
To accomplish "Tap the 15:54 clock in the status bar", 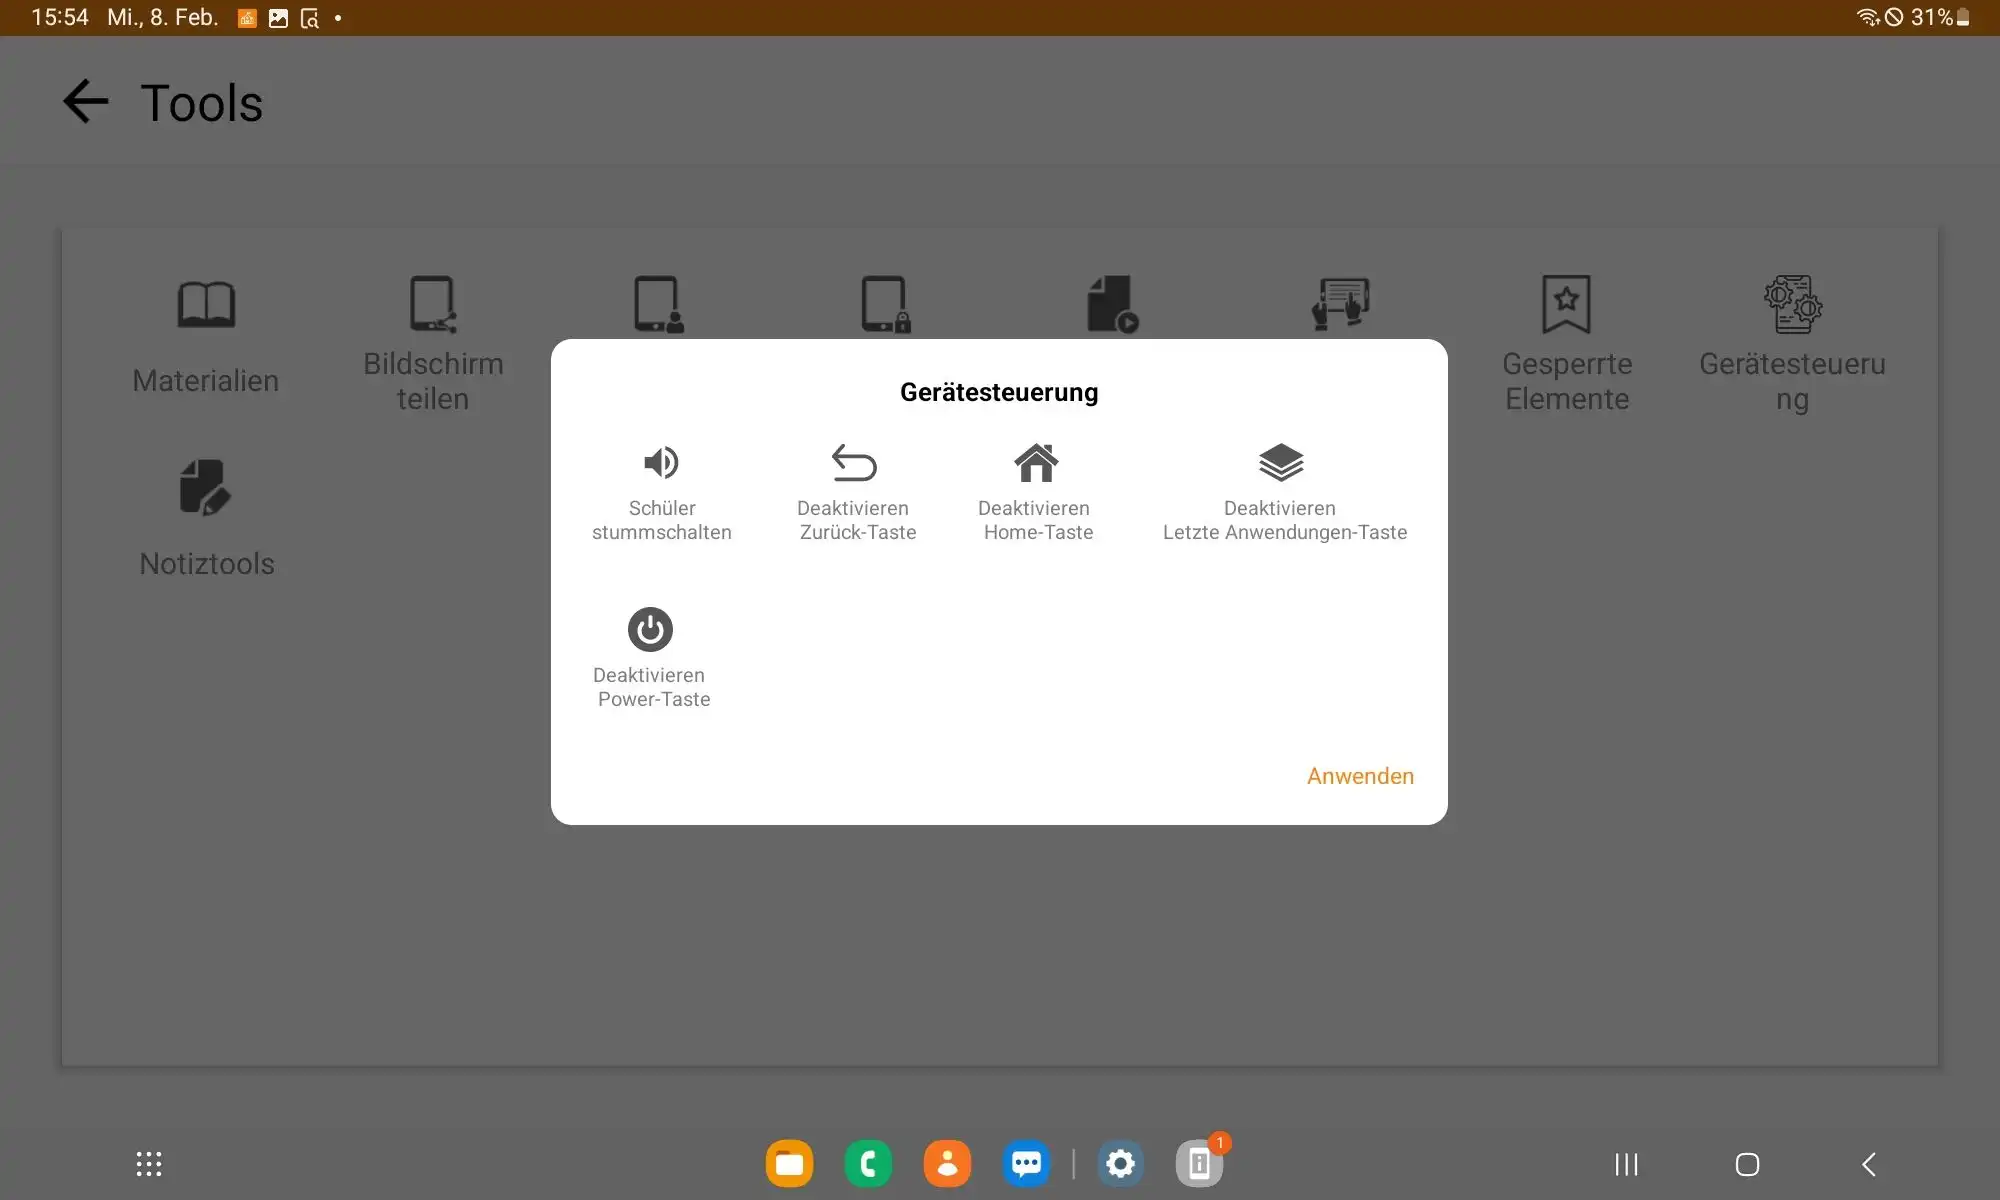I will tap(60, 17).
